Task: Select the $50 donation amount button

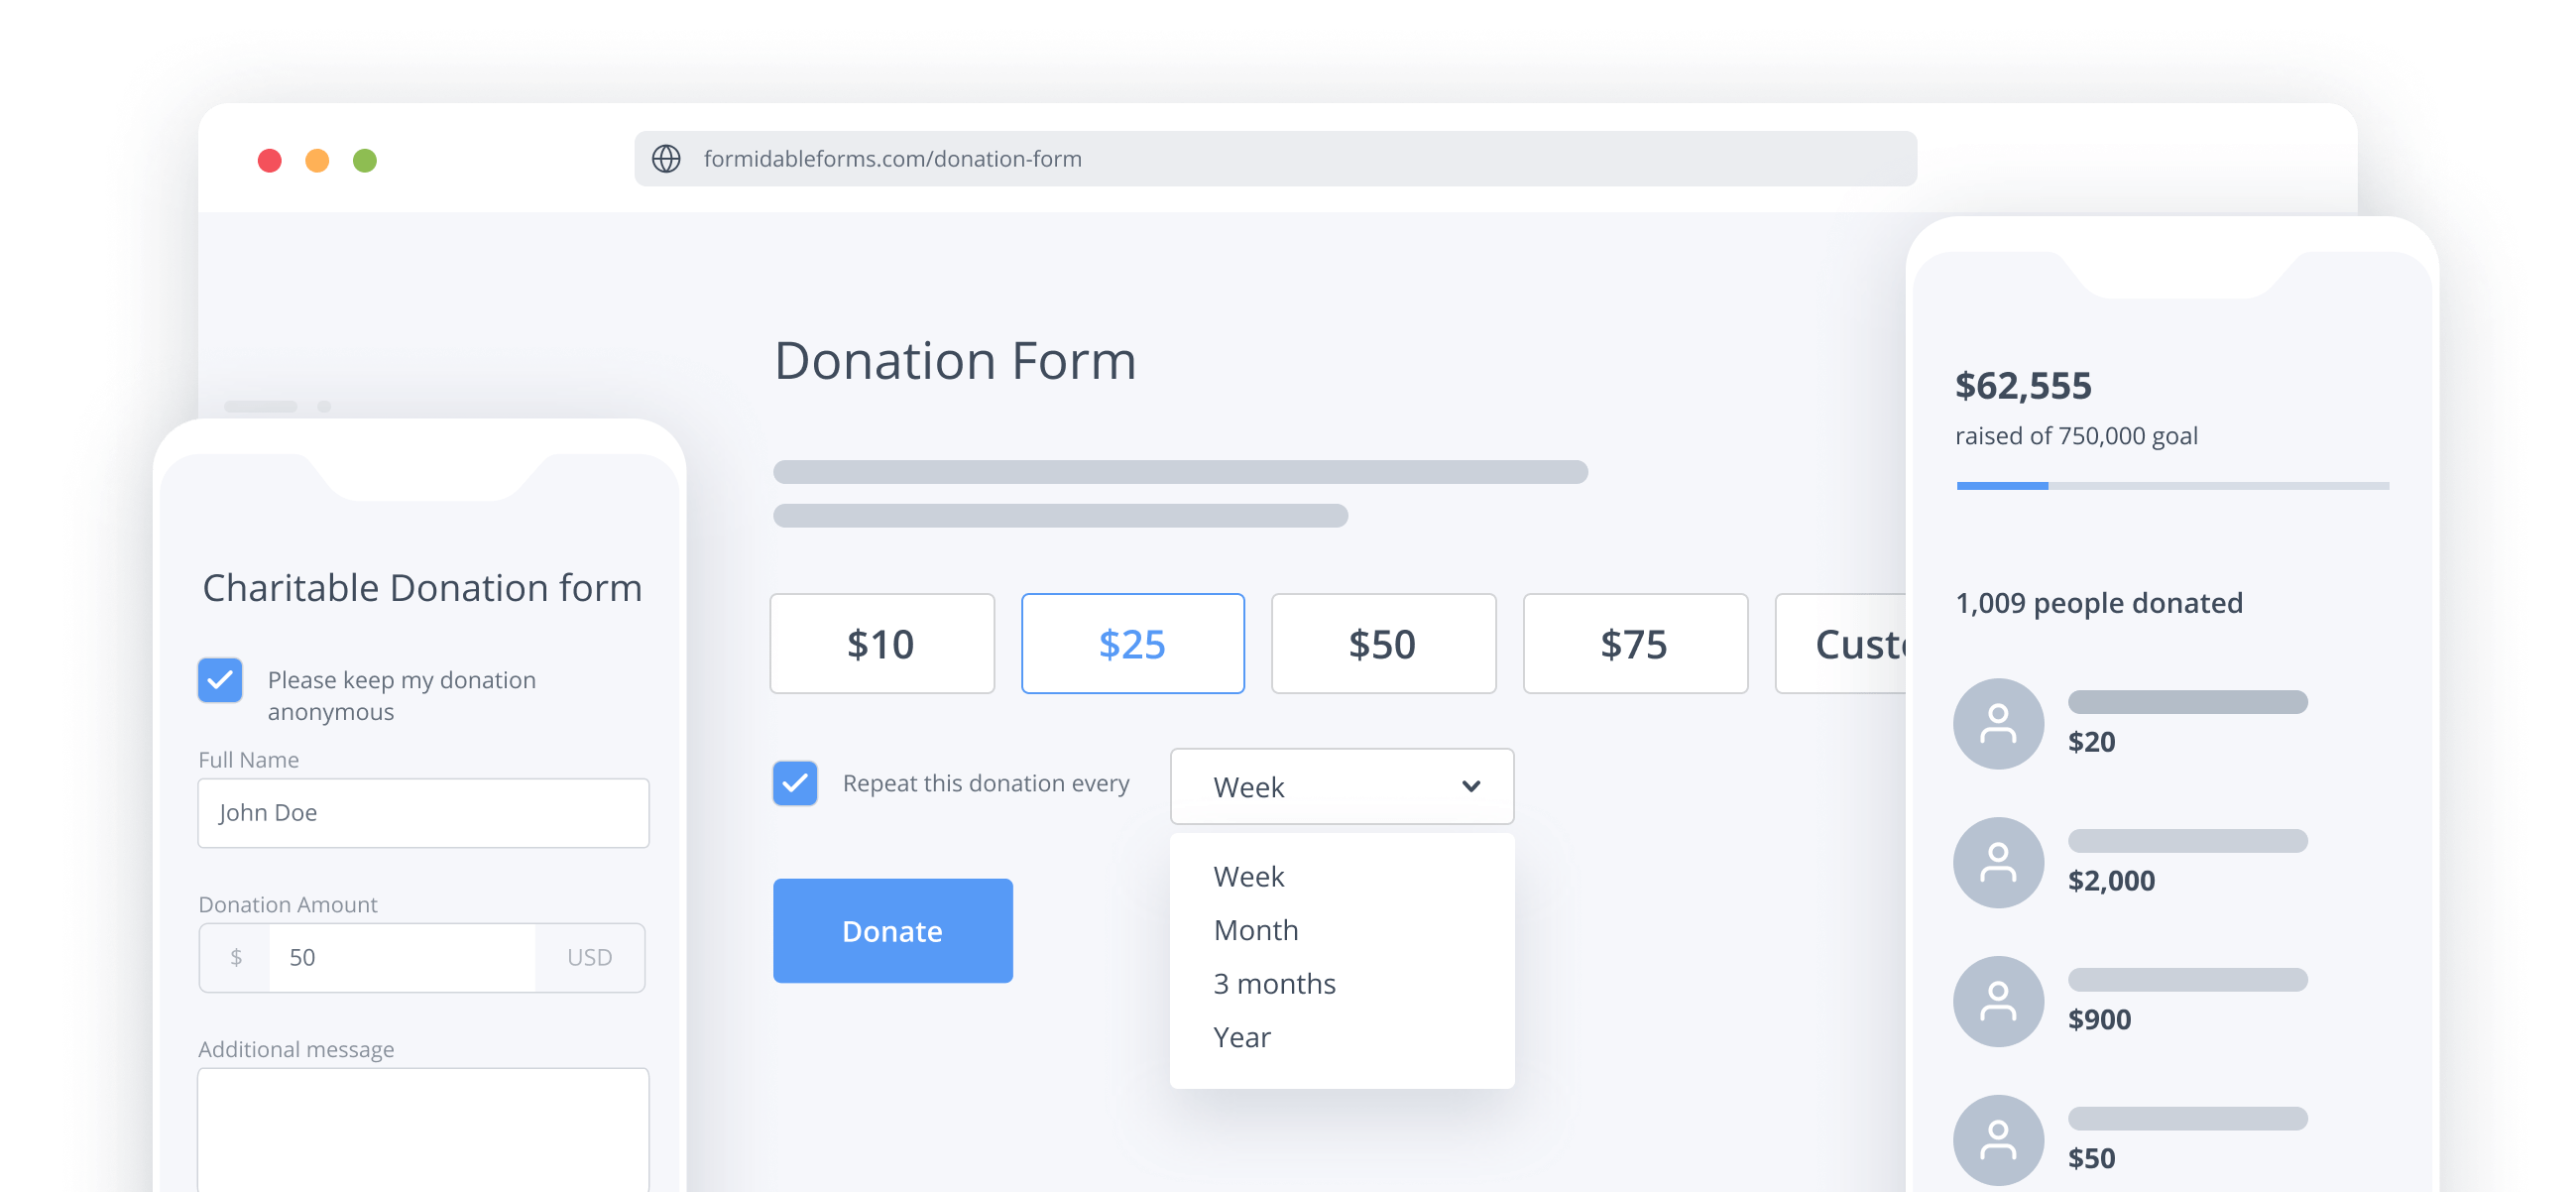Action: point(1383,643)
